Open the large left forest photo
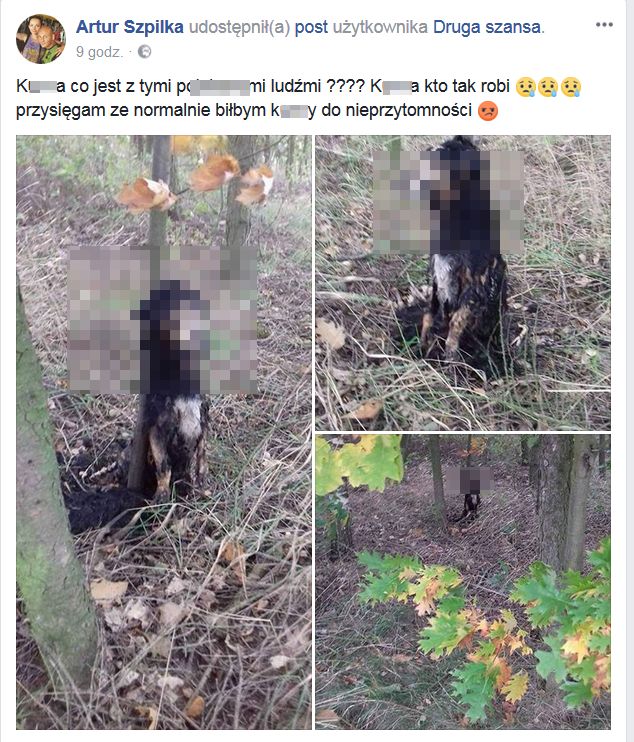The width and height of the screenshot is (634, 742). coord(164,432)
